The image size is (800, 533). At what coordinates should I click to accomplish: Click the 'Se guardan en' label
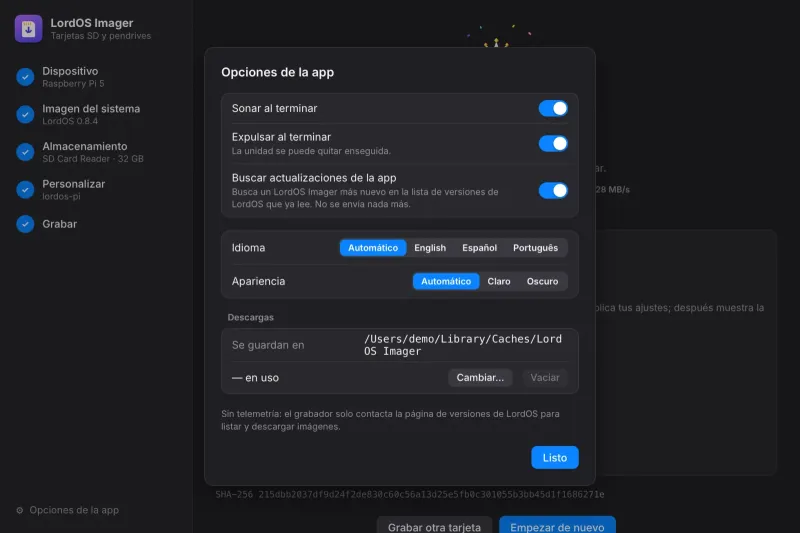(x=268, y=345)
